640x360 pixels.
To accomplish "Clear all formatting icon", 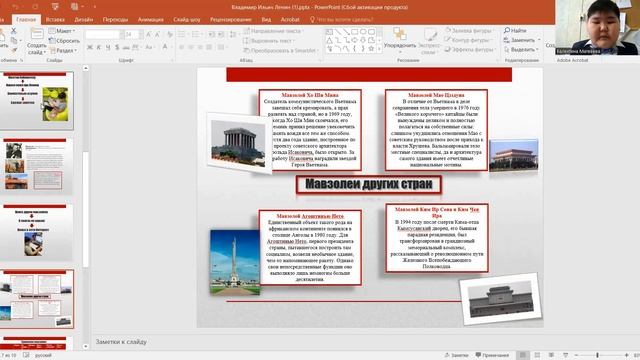I will (x=169, y=35).
